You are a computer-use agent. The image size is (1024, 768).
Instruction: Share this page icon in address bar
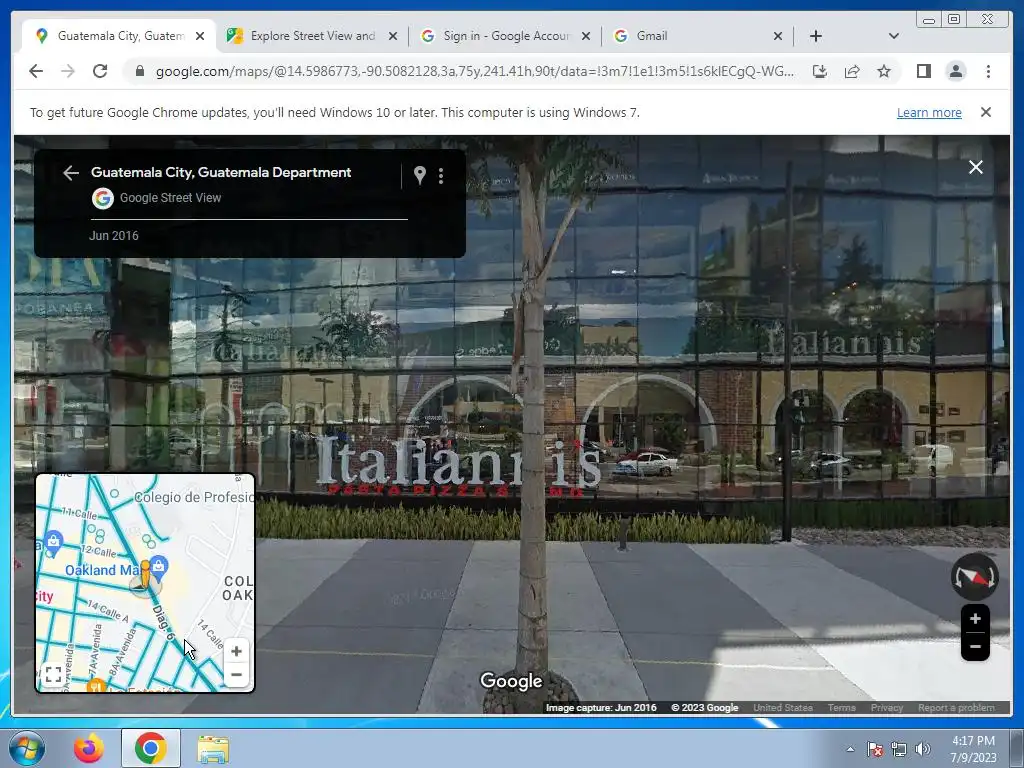point(852,71)
